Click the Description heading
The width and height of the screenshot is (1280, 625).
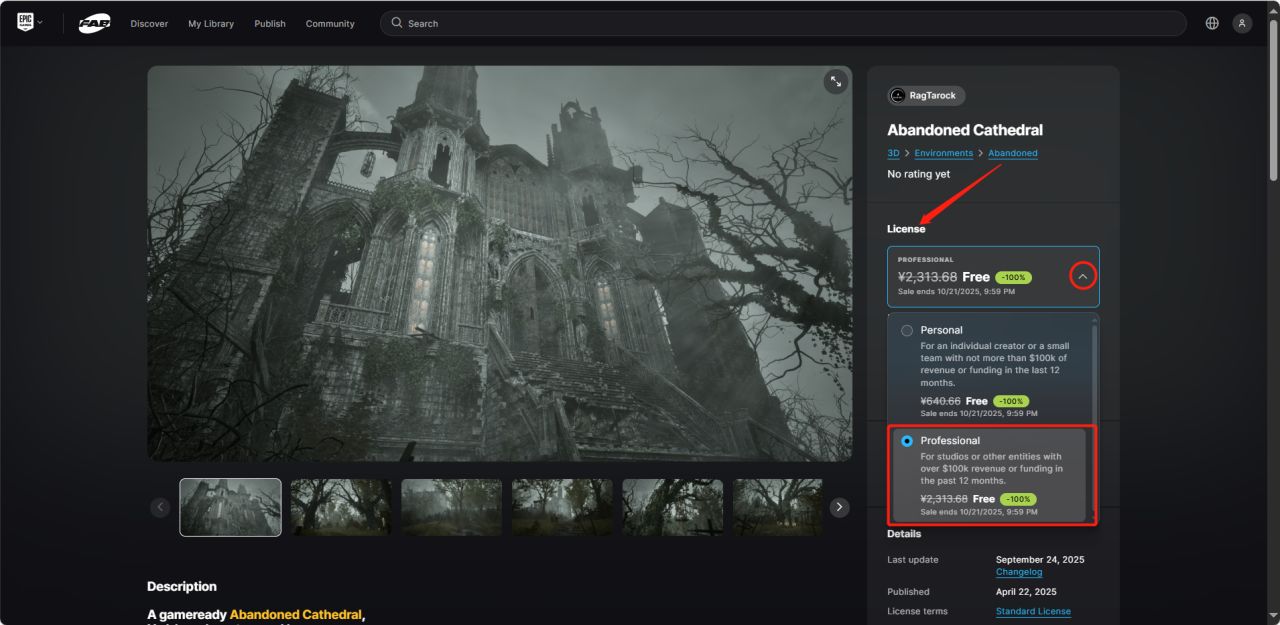[x=182, y=586]
